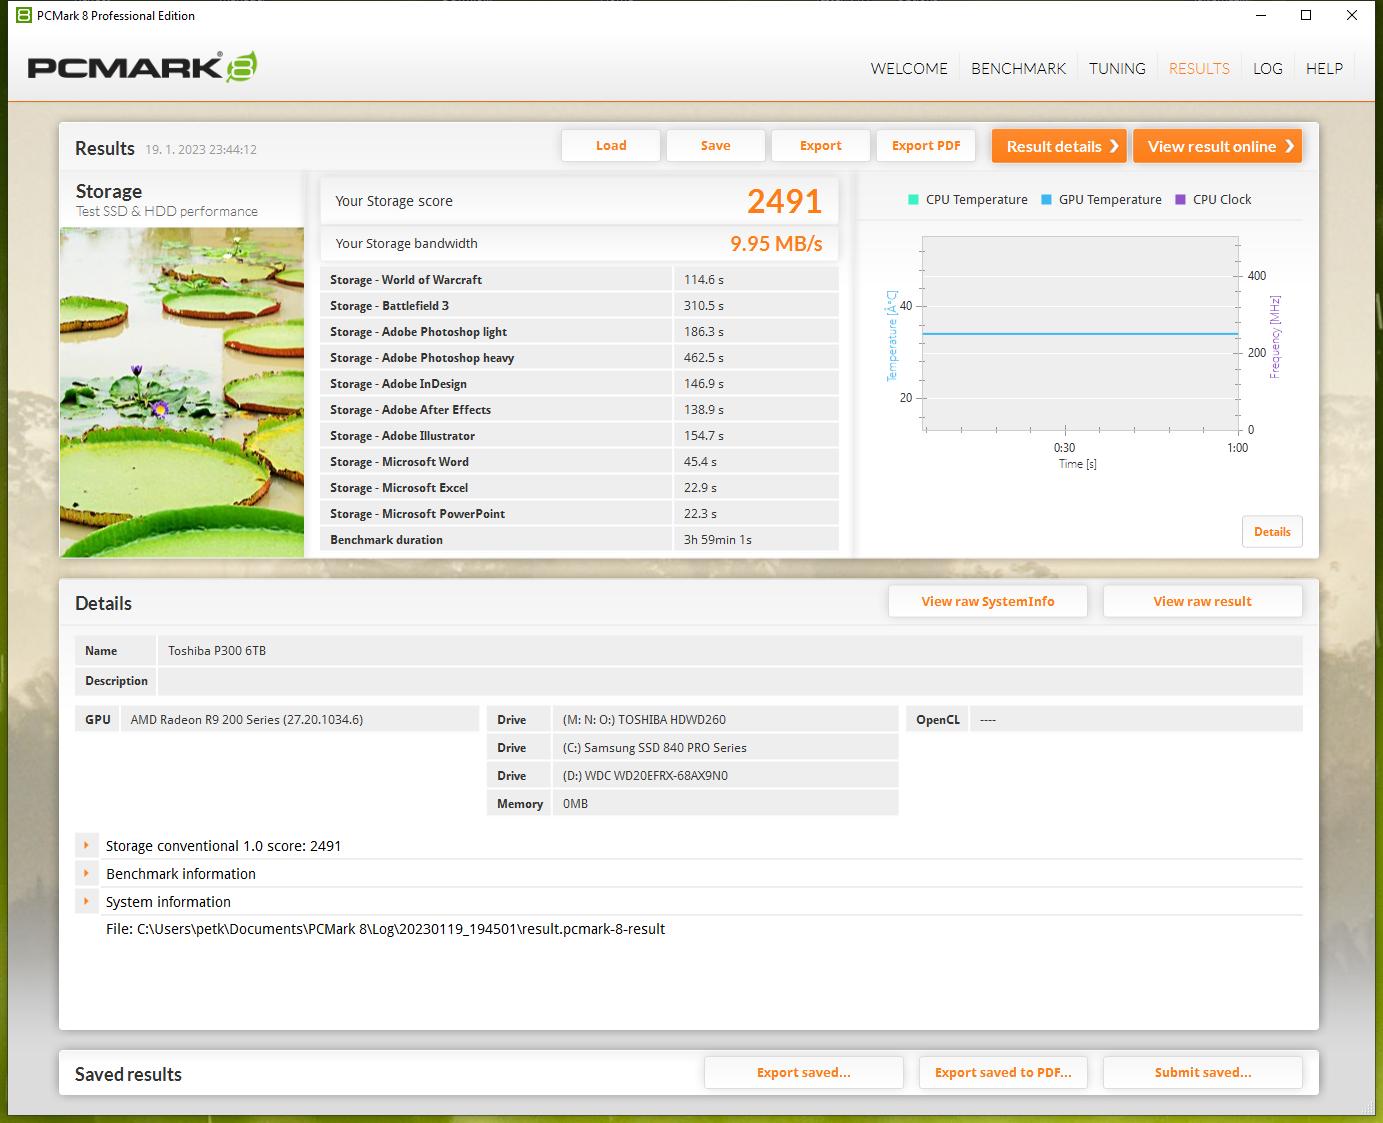
Task: Click the Storage score value 2491
Action: [784, 201]
